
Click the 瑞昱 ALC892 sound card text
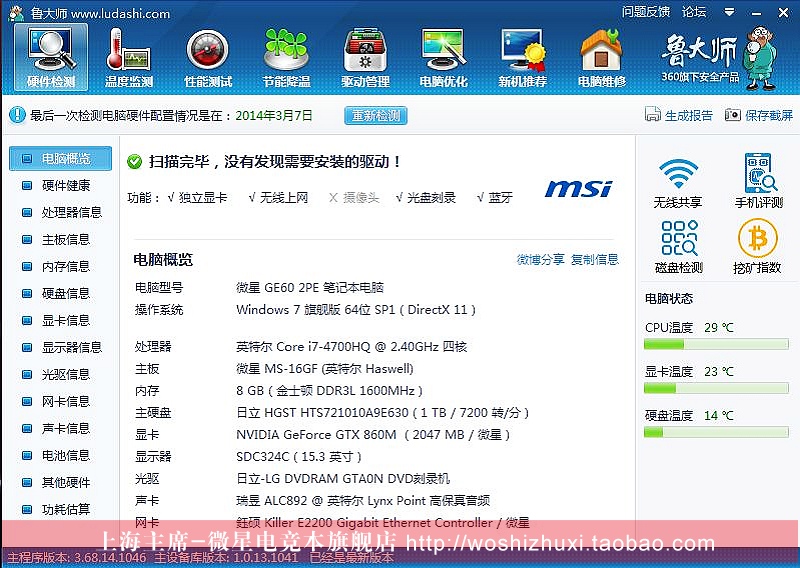point(363,501)
